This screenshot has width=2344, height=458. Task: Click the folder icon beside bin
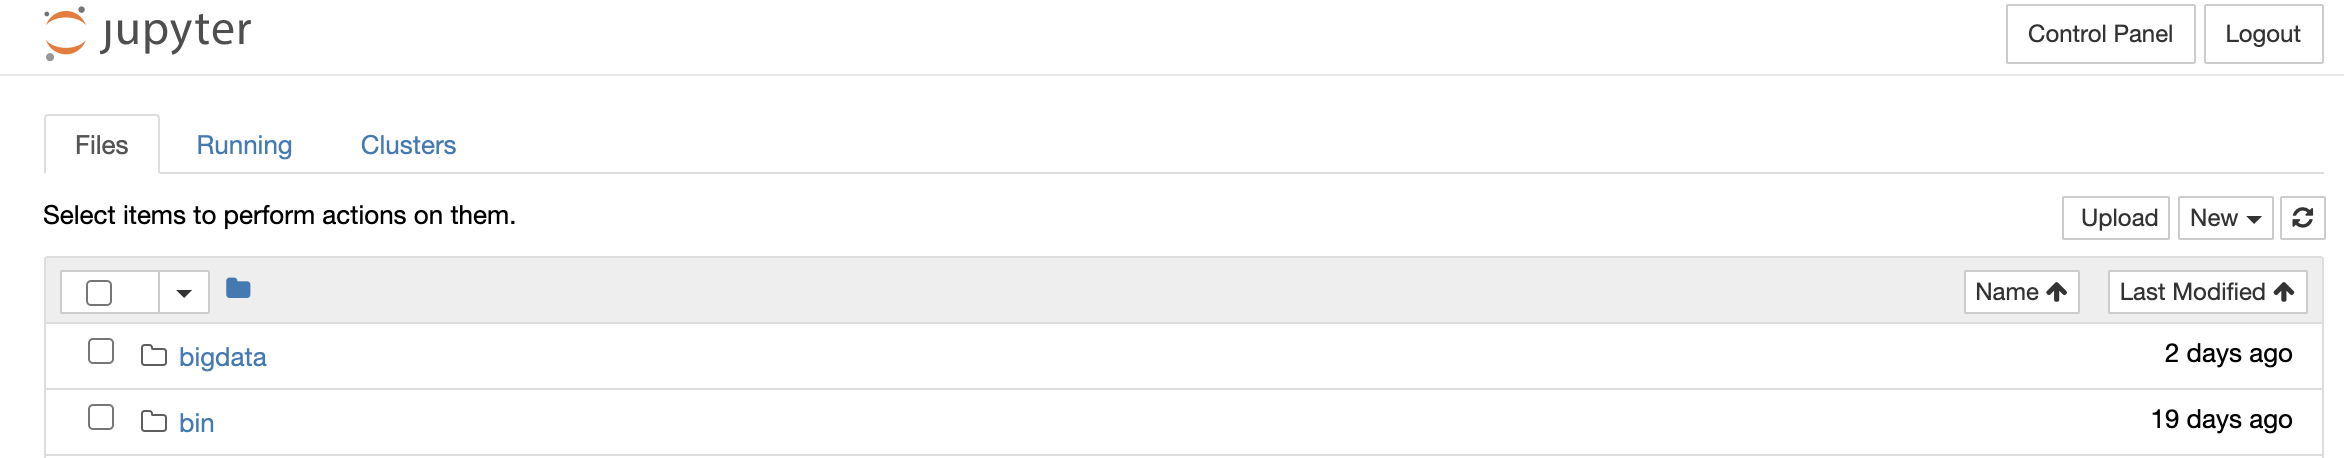point(154,422)
